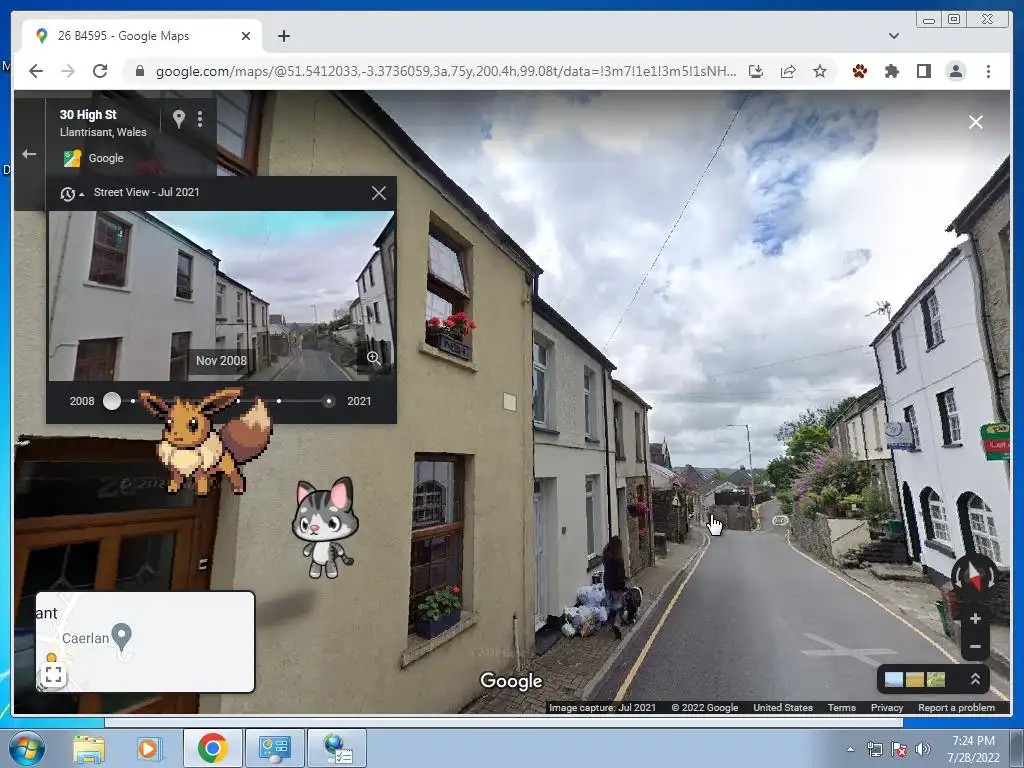
Task: Open the paw print extension
Action: point(859,71)
